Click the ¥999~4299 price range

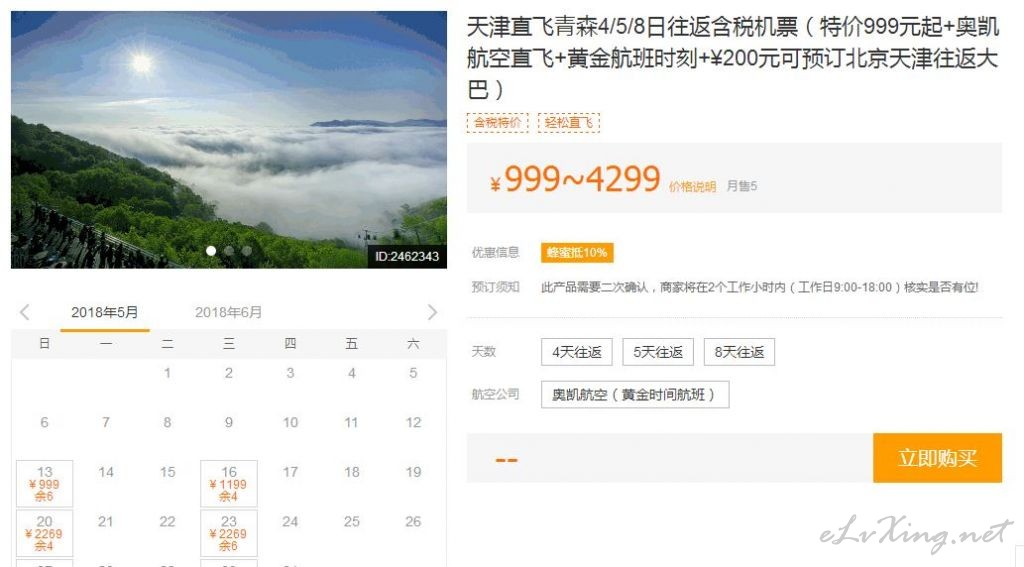(x=575, y=179)
